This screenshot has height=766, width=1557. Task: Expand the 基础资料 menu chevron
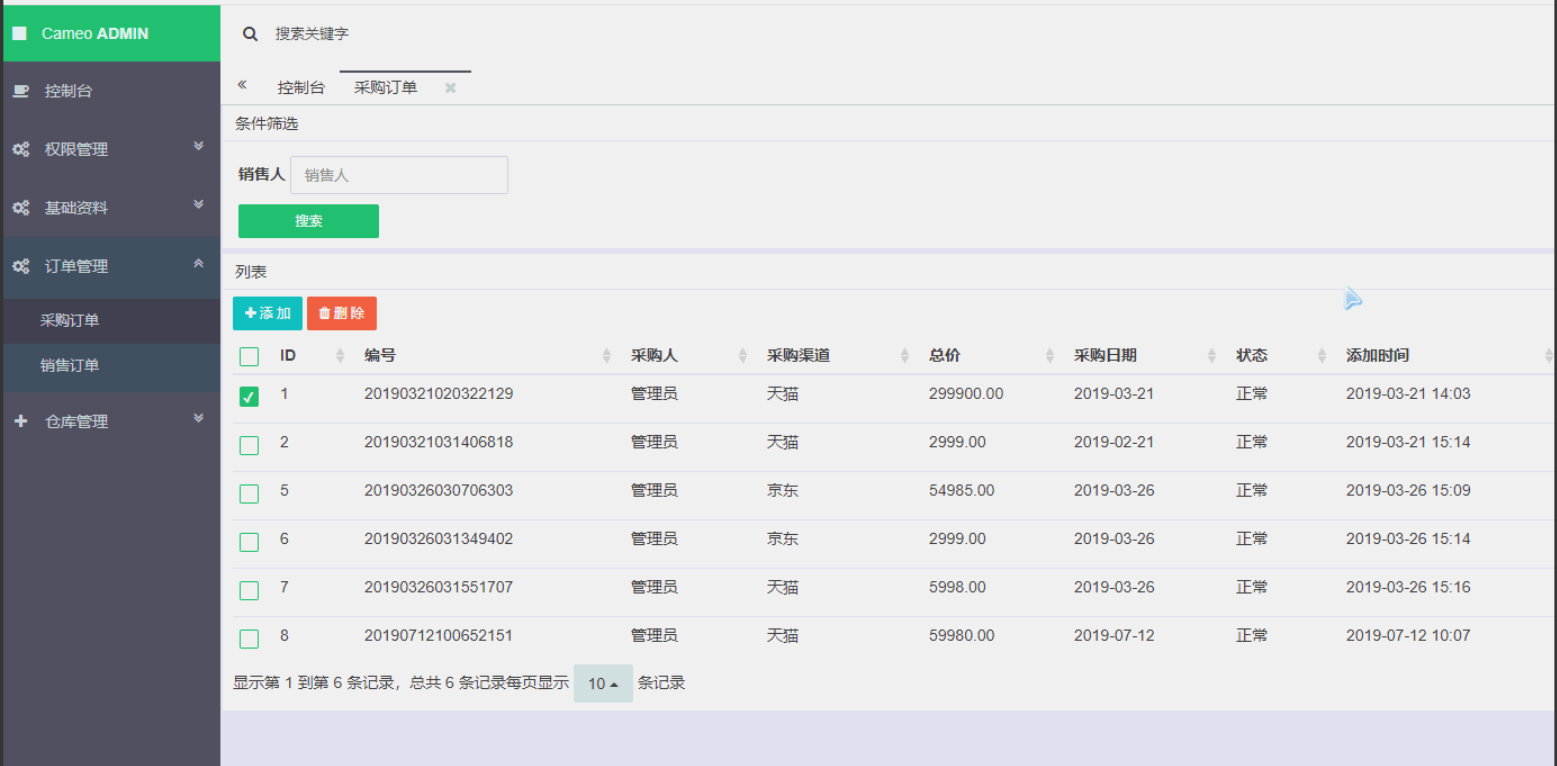point(198,204)
